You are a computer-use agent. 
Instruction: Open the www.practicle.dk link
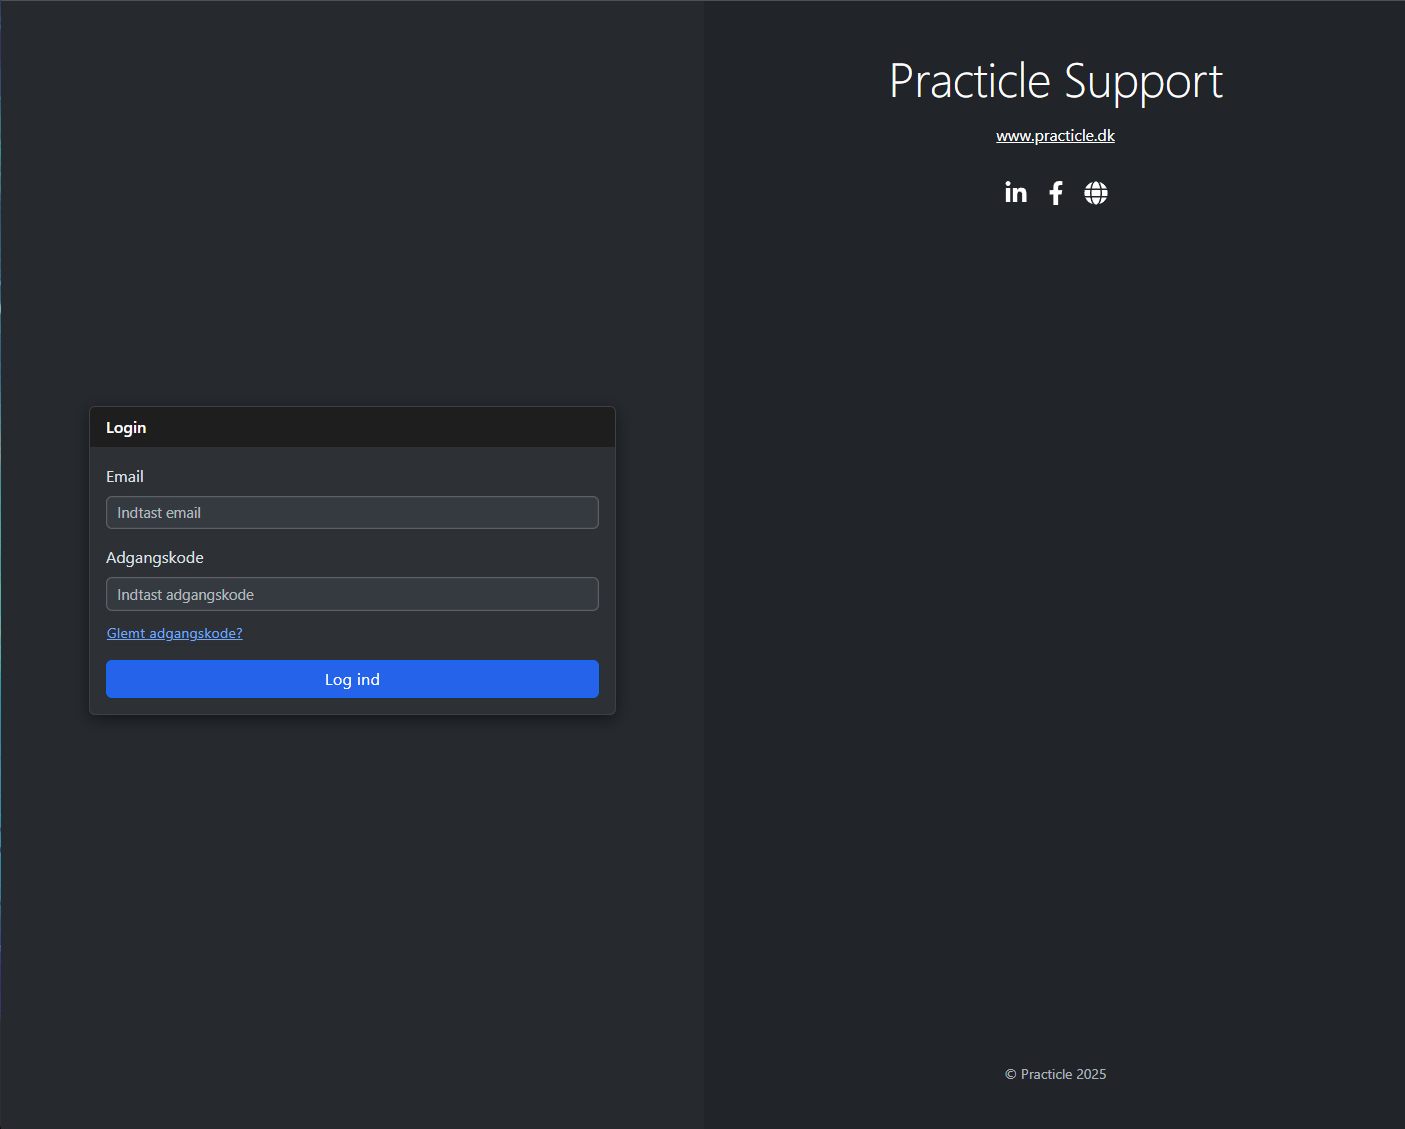click(1055, 136)
